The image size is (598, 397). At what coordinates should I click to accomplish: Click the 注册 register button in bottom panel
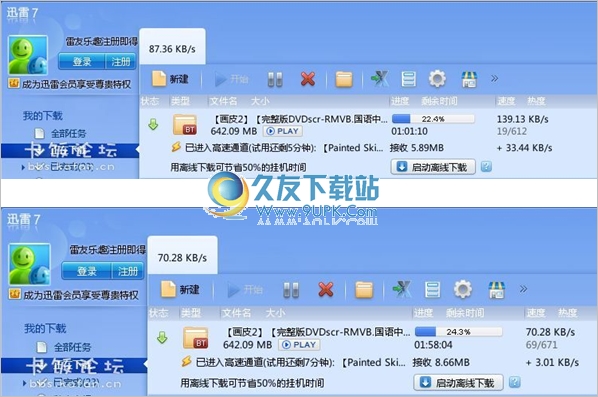coord(128,271)
